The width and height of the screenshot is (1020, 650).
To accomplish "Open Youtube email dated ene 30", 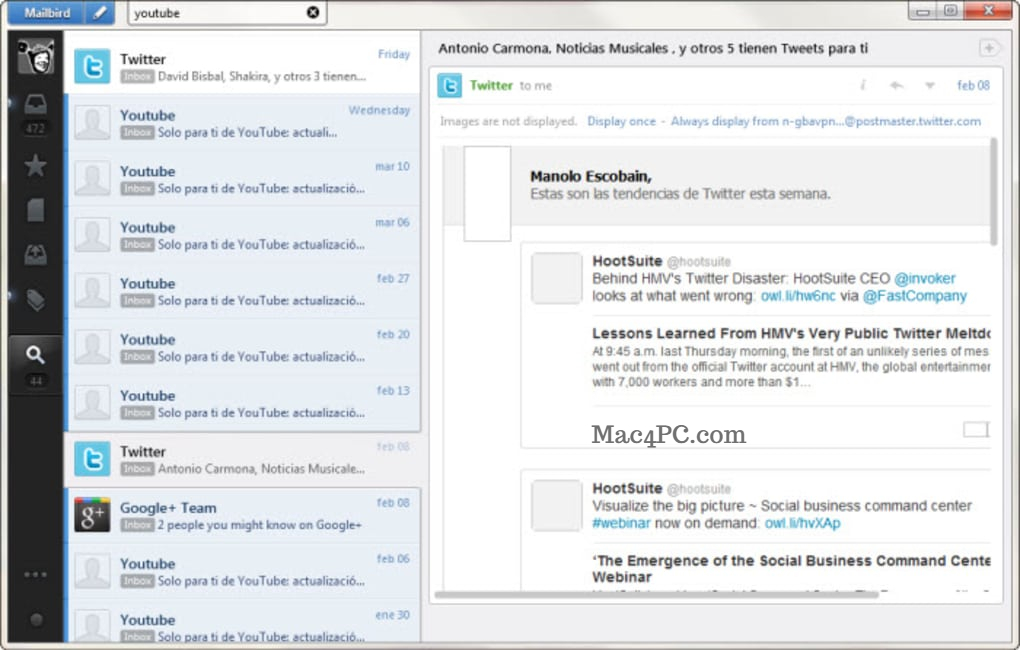I will pyautogui.click(x=243, y=623).
